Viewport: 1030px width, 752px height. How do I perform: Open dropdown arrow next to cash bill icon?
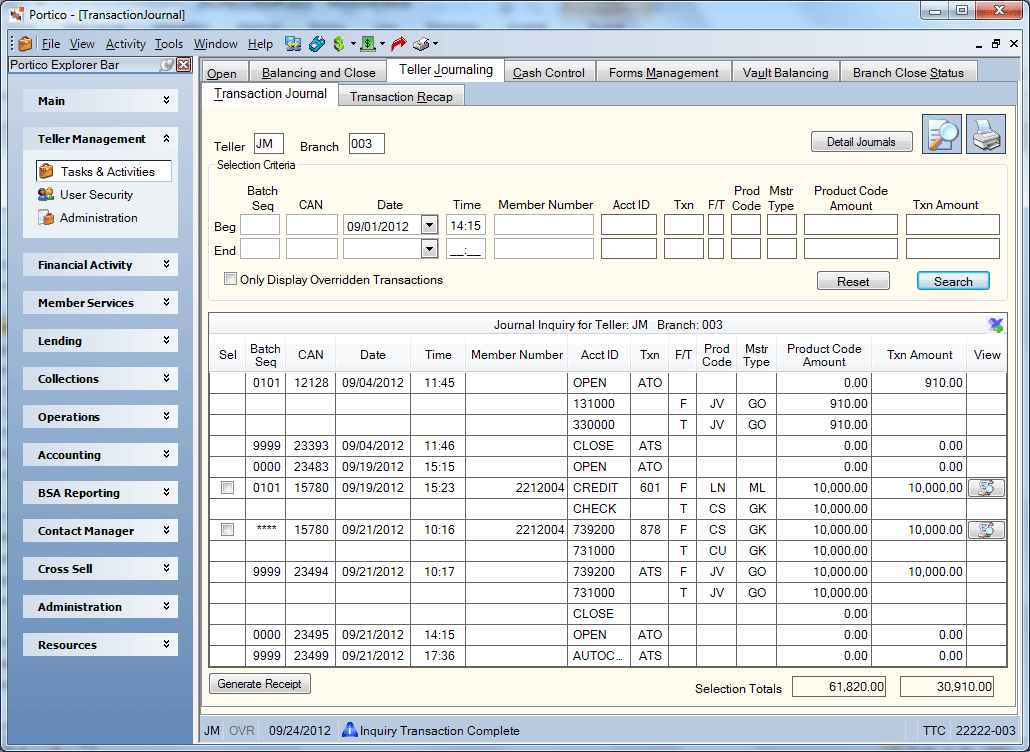(382, 44)
